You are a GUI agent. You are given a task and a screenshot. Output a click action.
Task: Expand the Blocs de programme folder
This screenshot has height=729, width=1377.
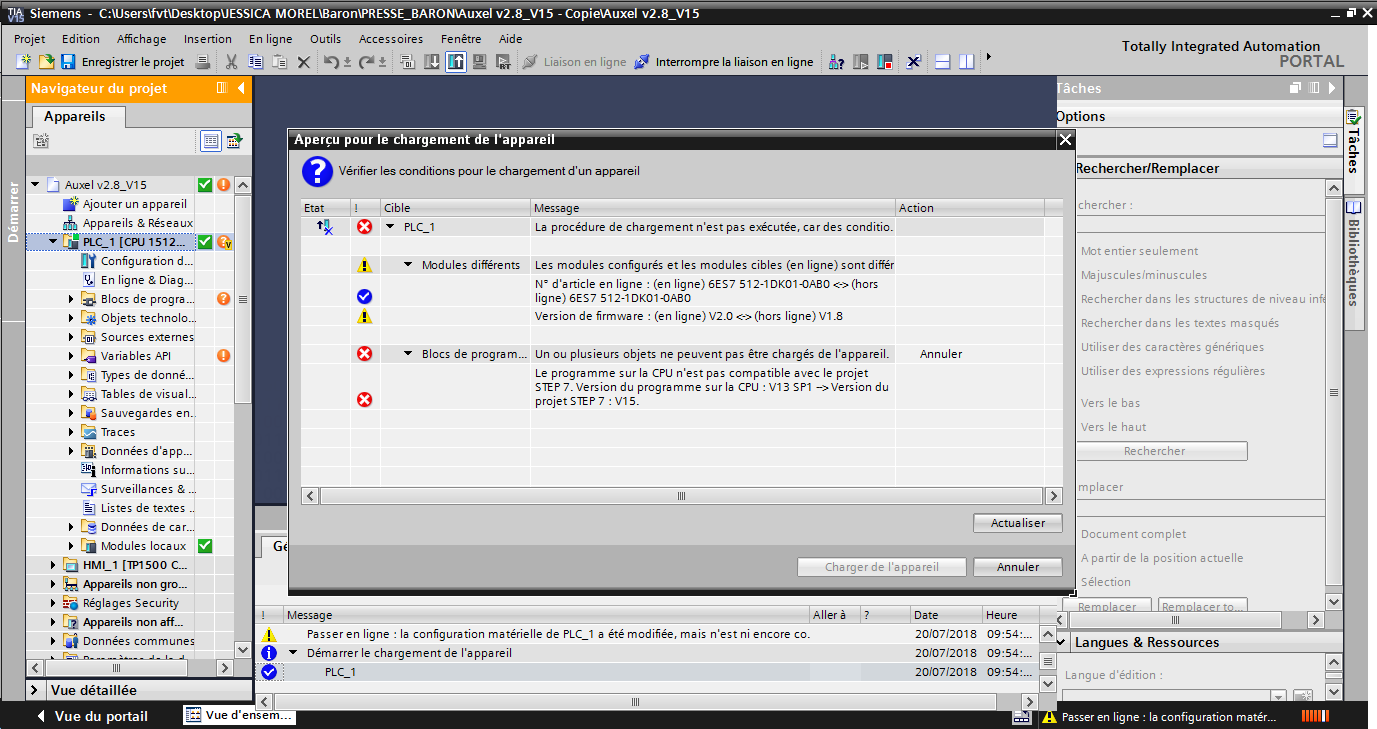point(71,299)
